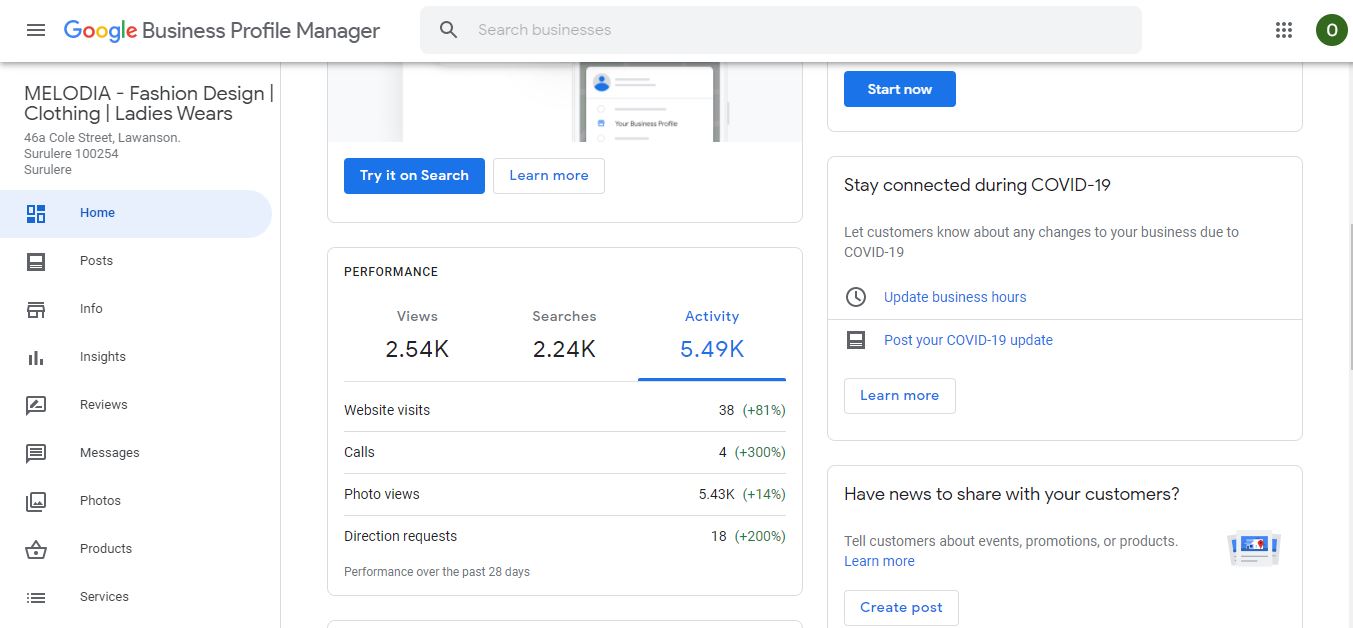This screenshot has height=628, width=1353.
Task: Click the Photo views row
Action: pyautogui.click(x=565, y=494)
